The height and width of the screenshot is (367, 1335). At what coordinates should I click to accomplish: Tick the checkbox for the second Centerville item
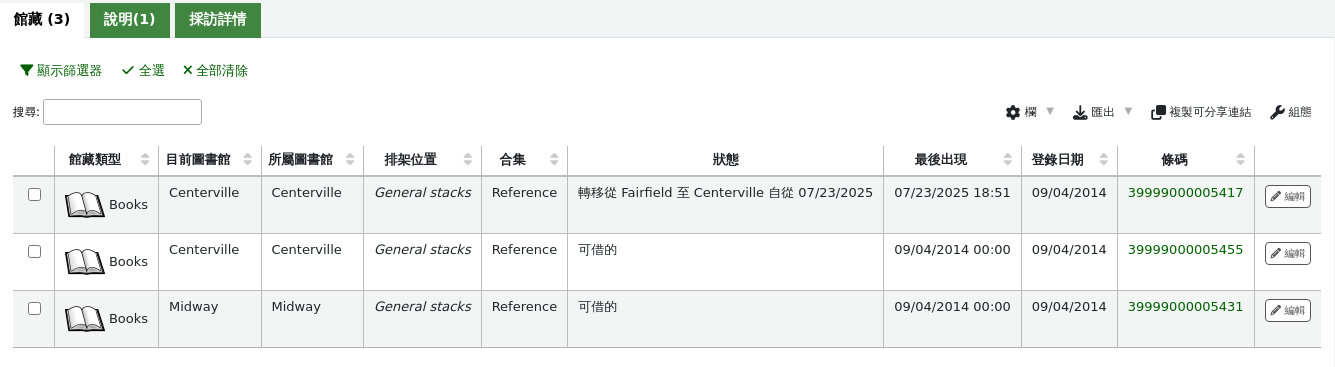click(34, 252)
